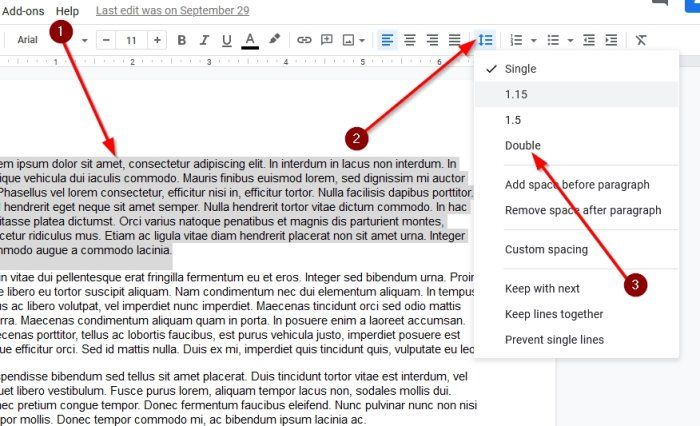The height and width of the screenshot is (426, 700).
Task: Open the text color picker
Action: tap(249, 40)
